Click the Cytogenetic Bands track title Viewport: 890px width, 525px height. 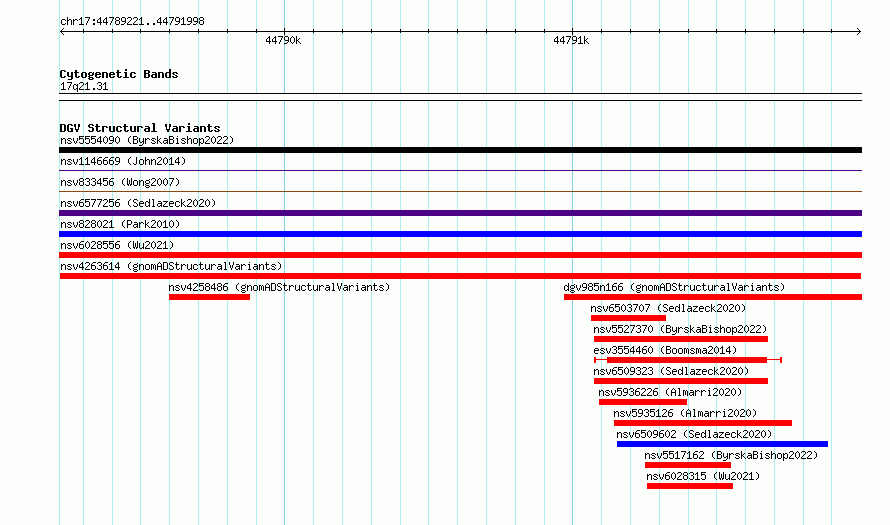click(x=119, y=74)
